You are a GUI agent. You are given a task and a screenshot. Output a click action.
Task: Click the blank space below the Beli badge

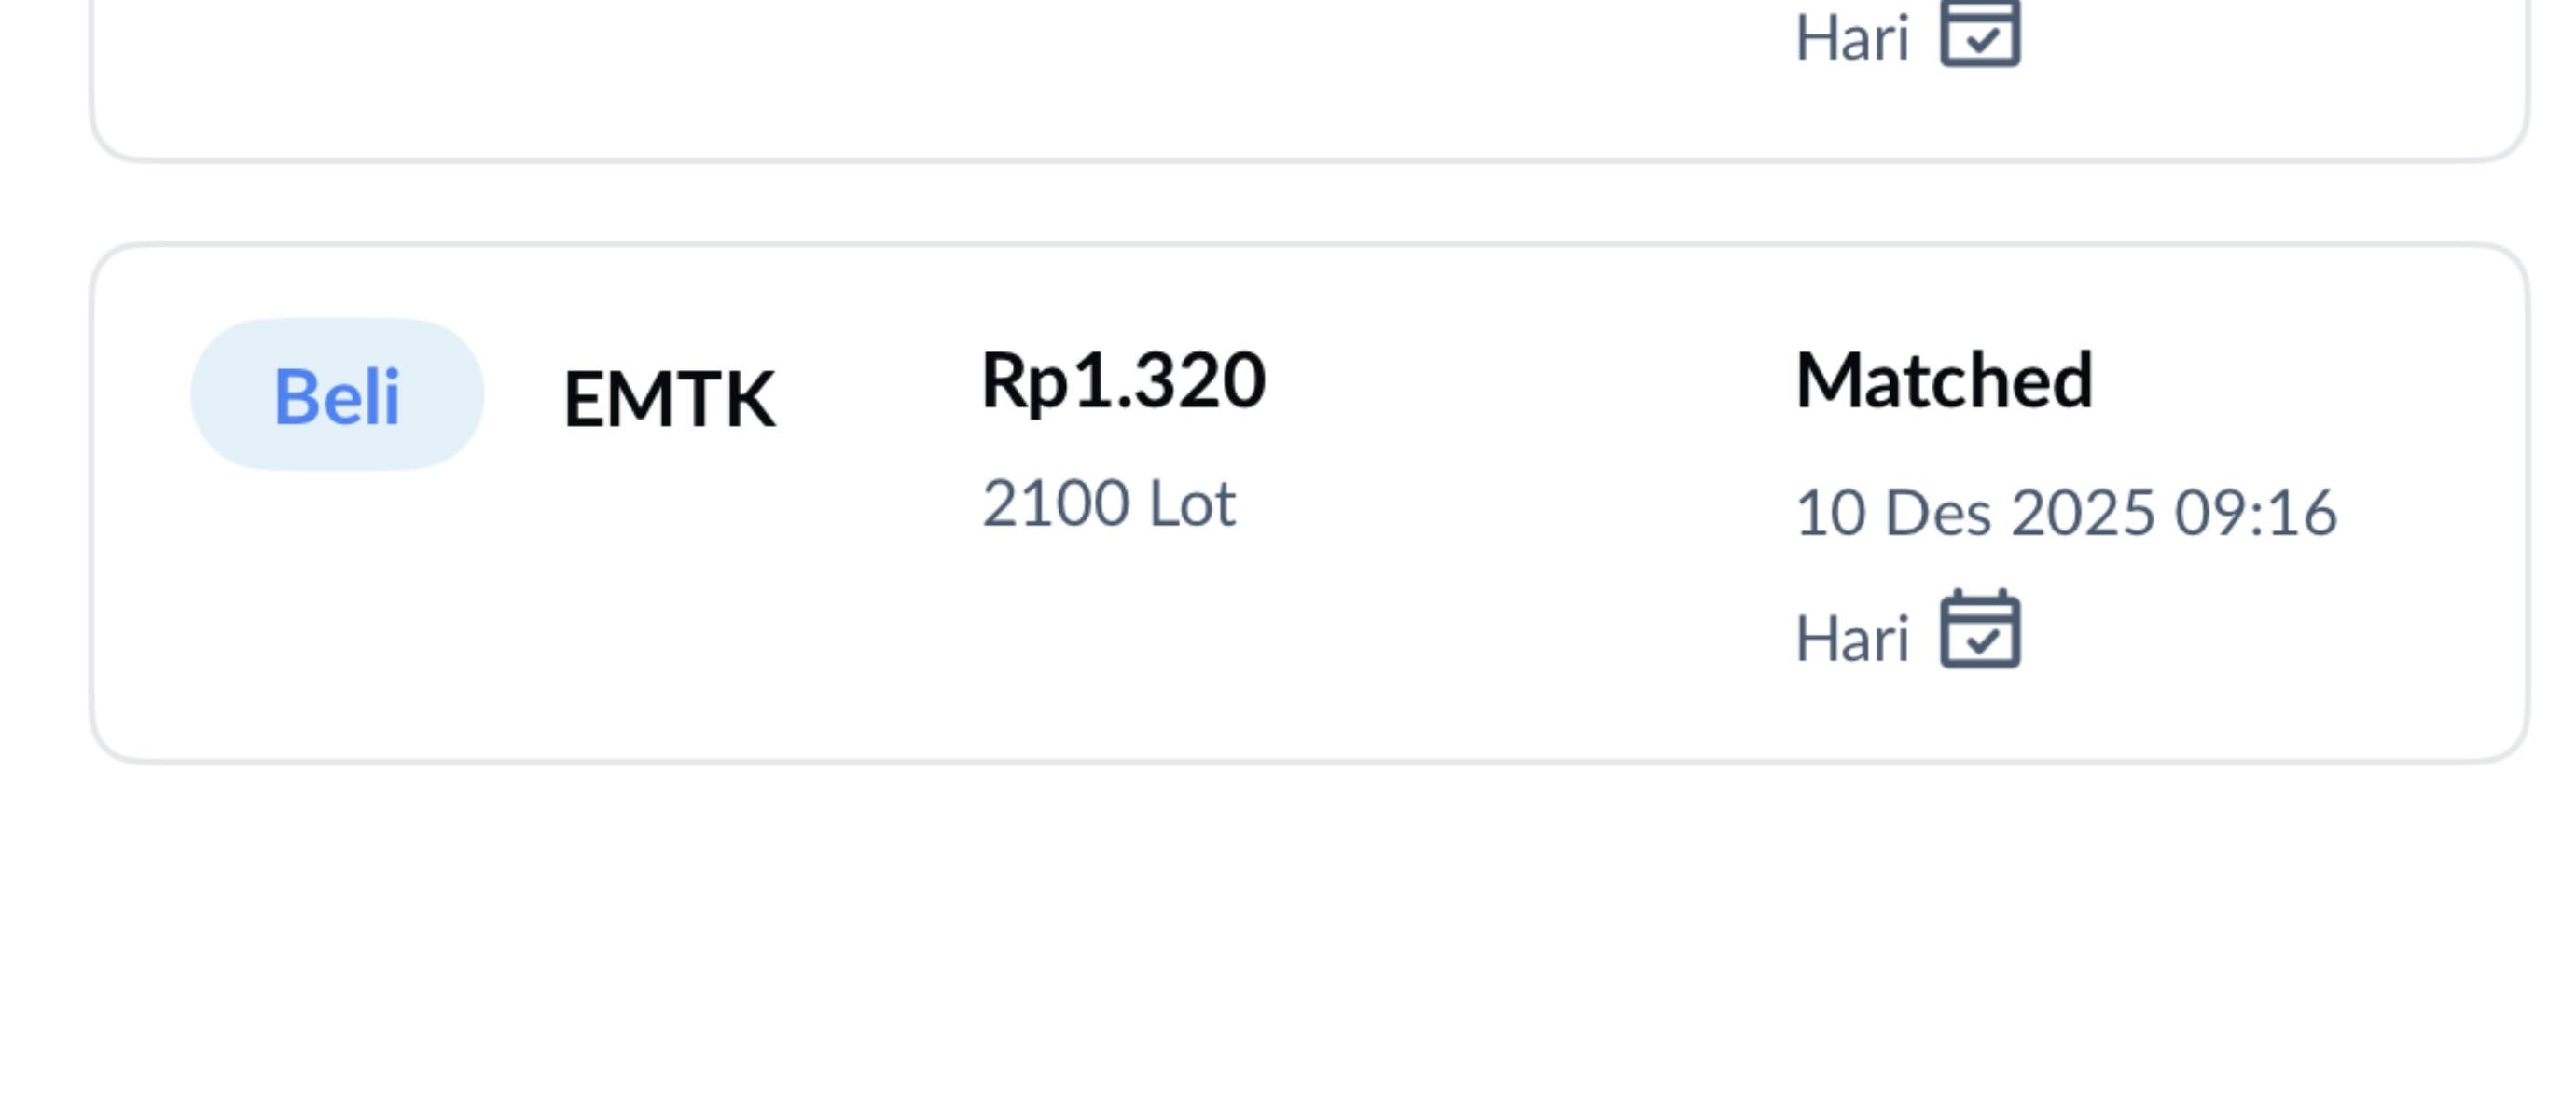coord(337,600)
